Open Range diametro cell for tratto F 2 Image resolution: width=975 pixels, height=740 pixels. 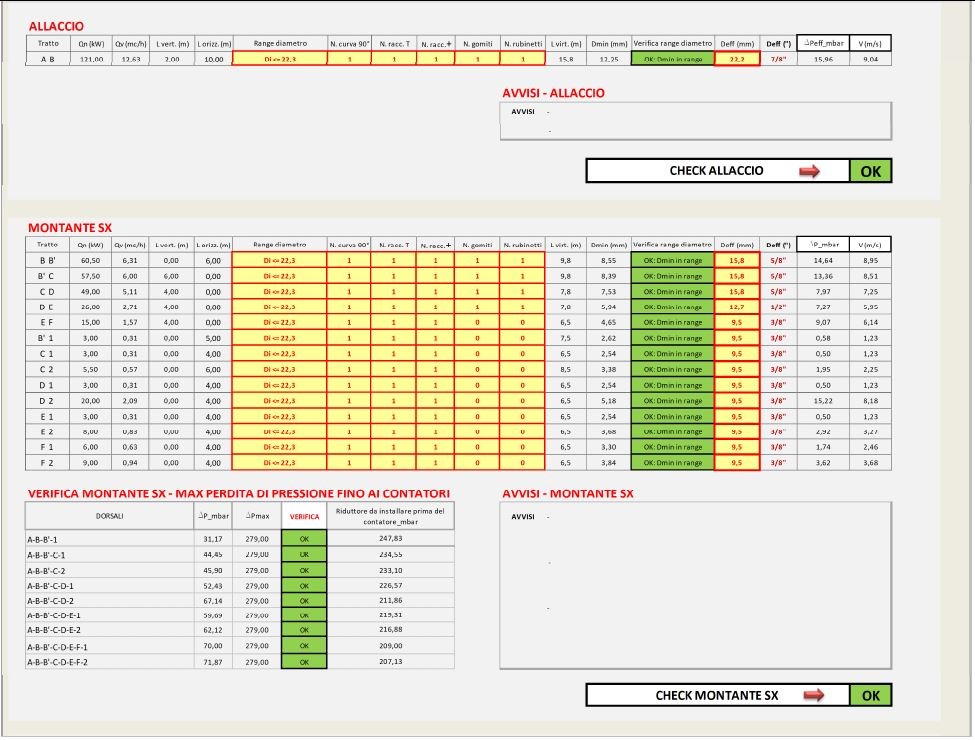pyautogui.click(x=279, y=463)
